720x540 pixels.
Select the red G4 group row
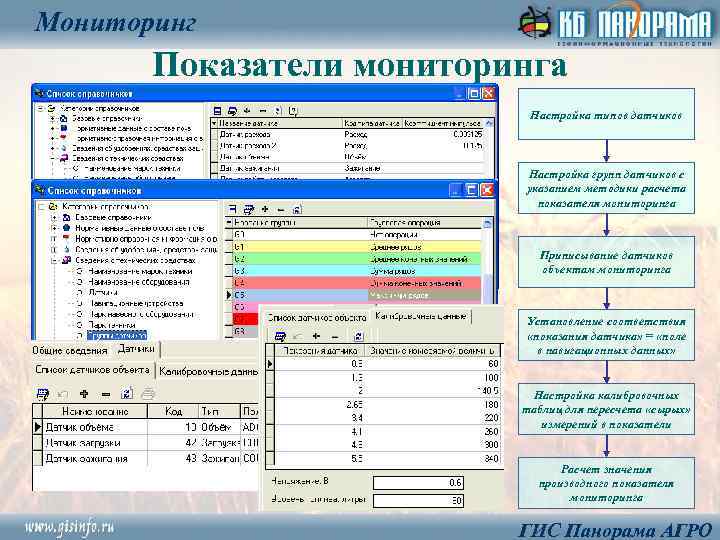[357, 283]
